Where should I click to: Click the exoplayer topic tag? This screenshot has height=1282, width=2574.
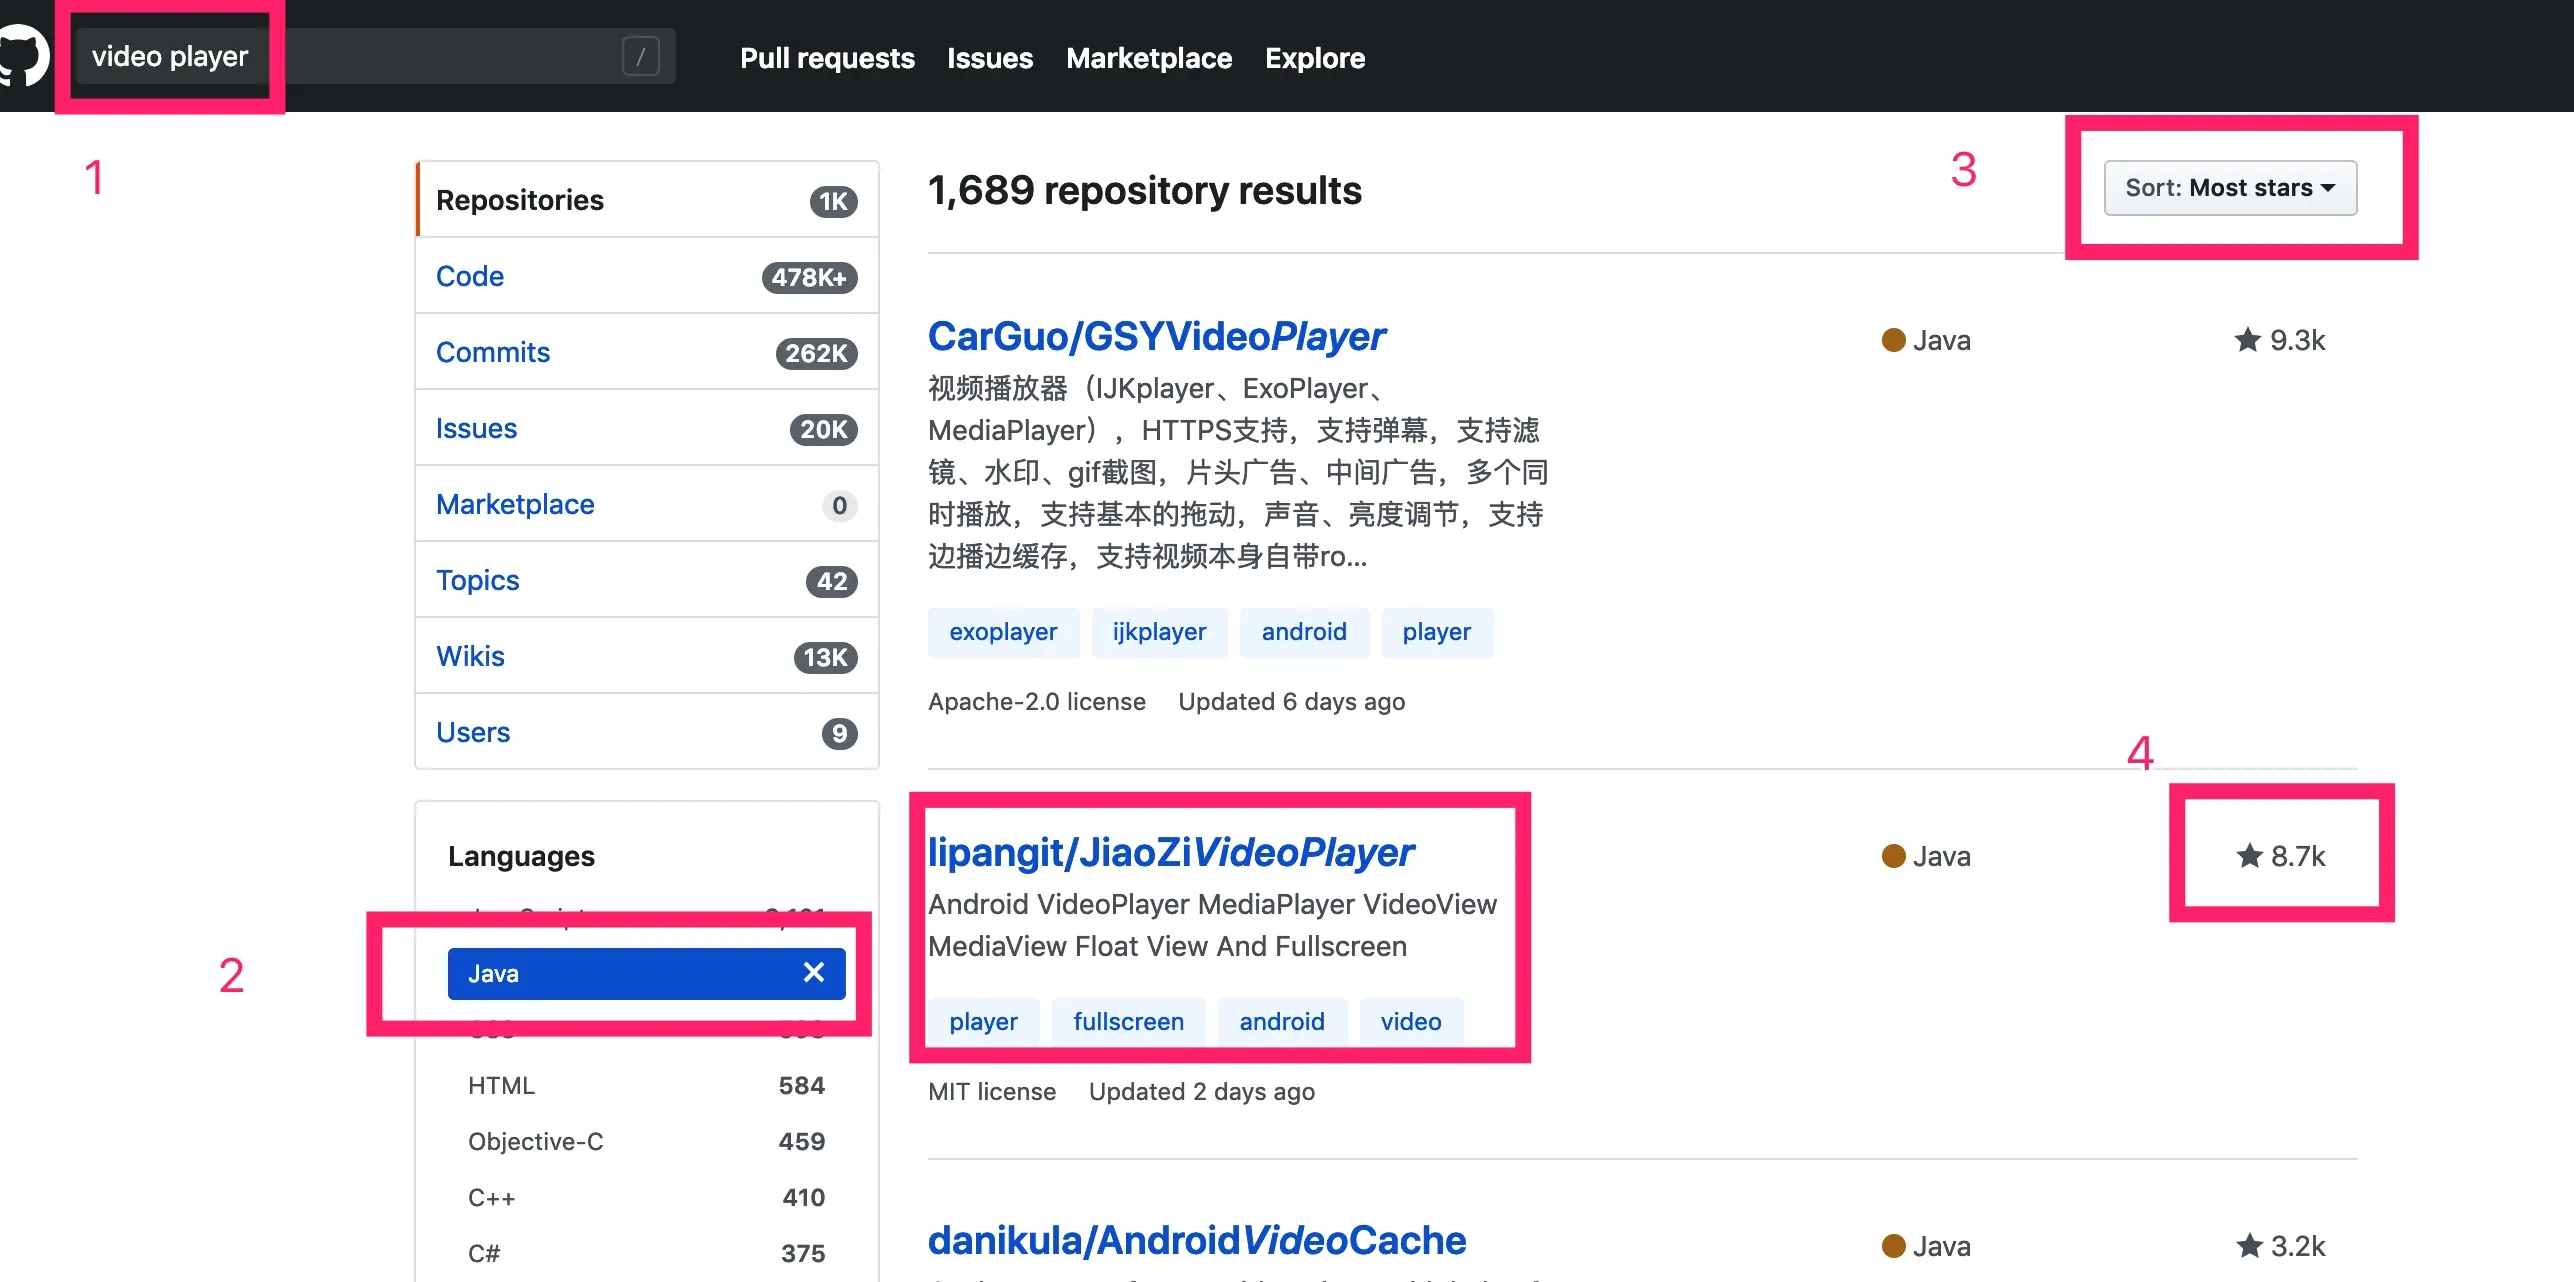click(x=1002, y=632)
